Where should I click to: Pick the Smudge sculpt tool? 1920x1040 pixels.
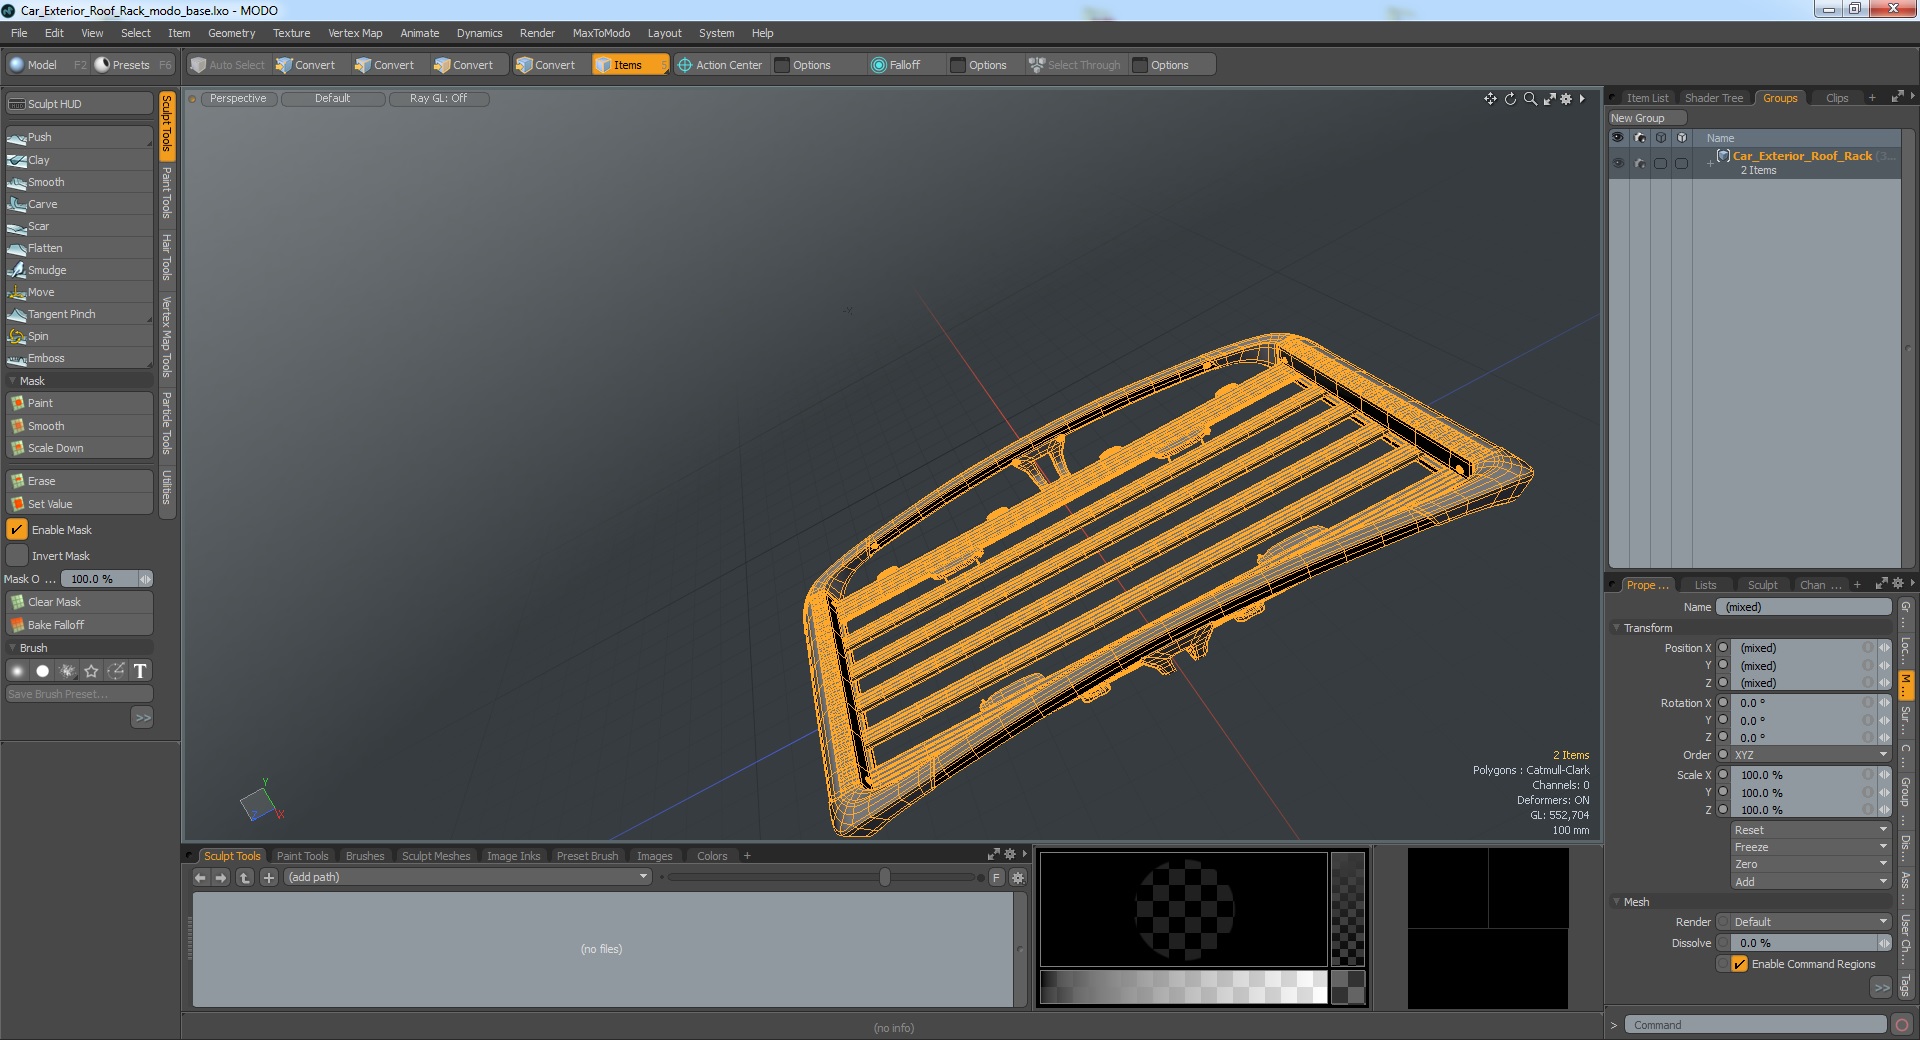(79, 270)
